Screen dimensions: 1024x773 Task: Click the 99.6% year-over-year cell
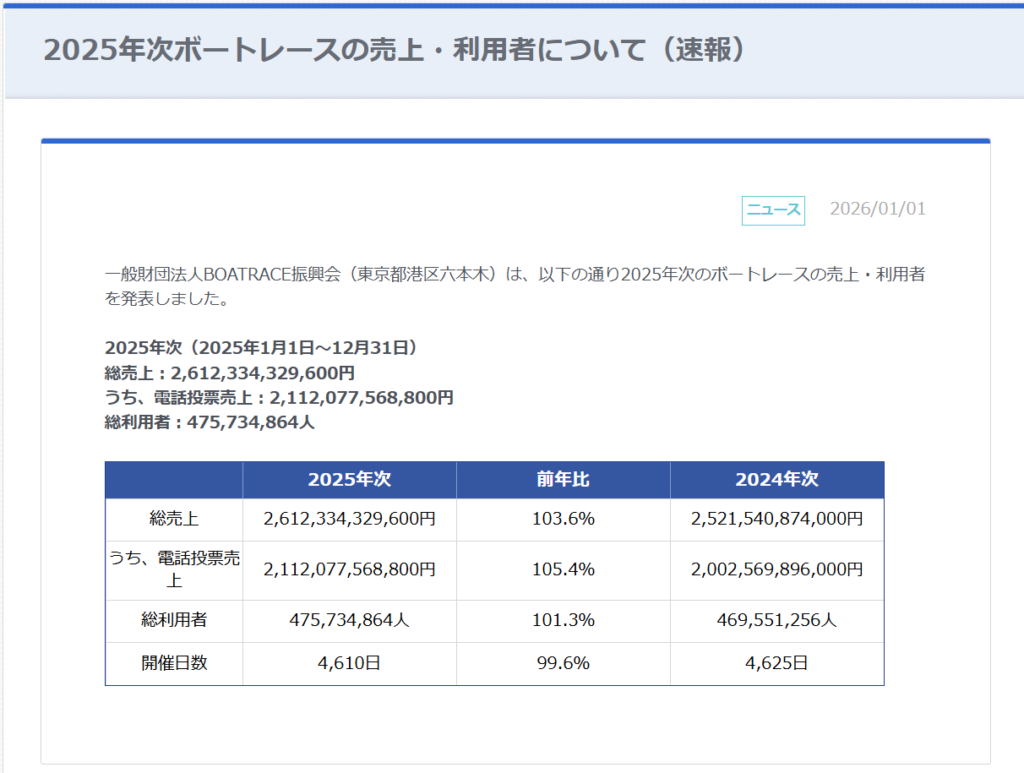click(563, 663)
